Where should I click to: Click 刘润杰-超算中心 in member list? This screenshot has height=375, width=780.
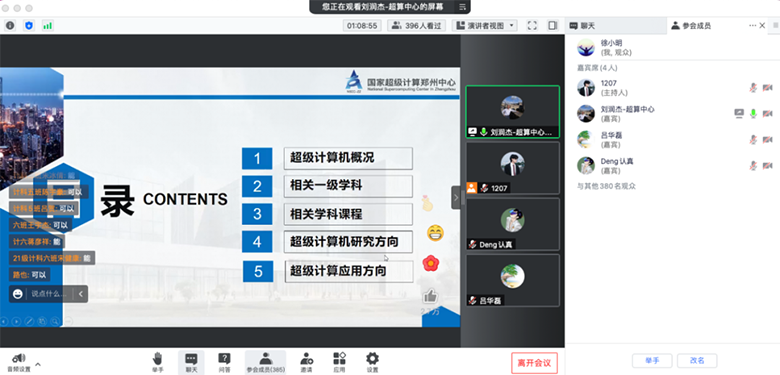coord(674,114)
